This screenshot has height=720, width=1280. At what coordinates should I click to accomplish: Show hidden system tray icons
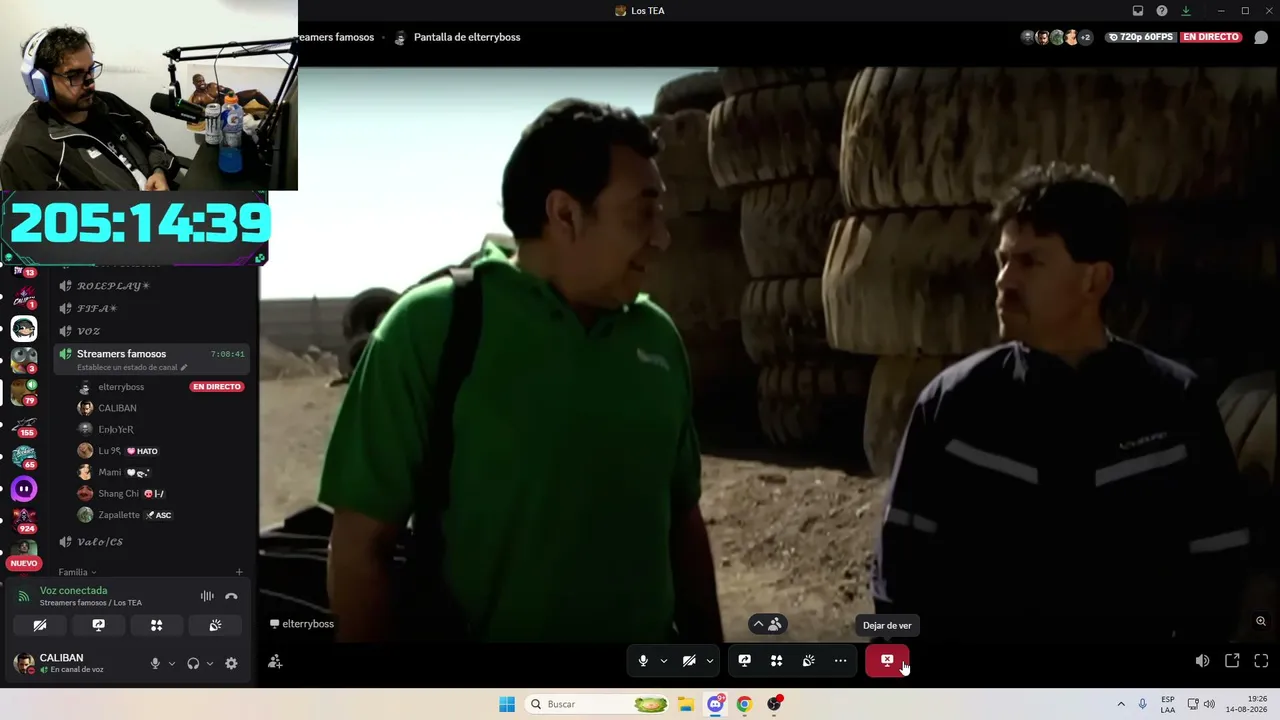(x=1121, y=704)
